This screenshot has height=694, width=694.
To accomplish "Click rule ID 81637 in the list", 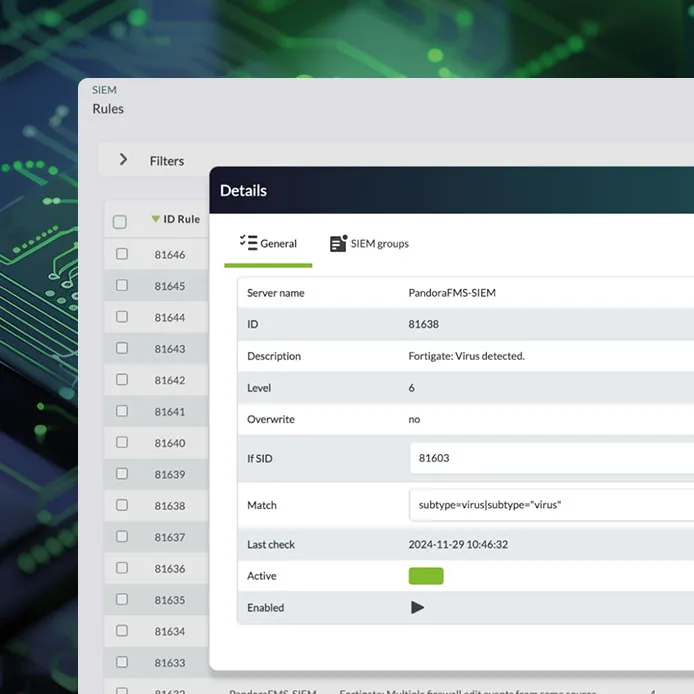I will pos(170,538).
